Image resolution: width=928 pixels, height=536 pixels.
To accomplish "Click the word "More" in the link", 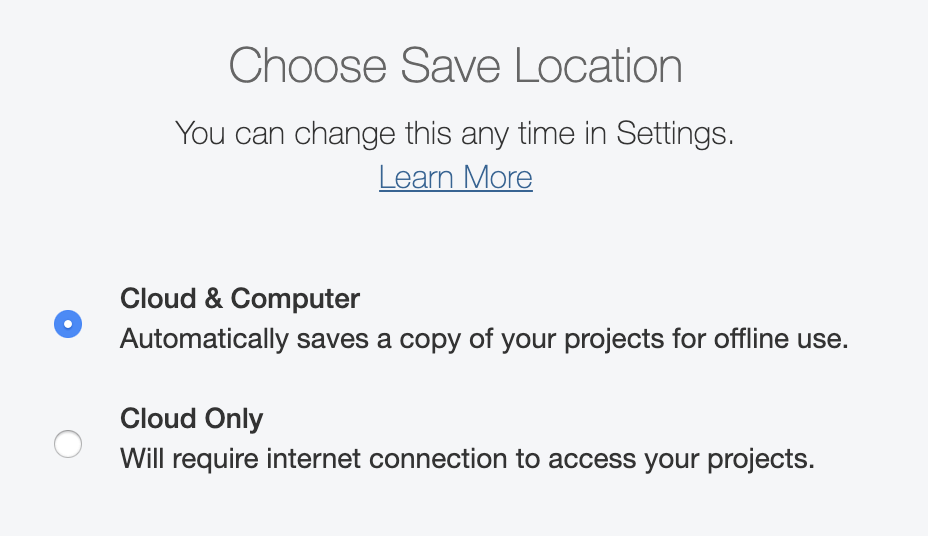I will coord(497,177).
